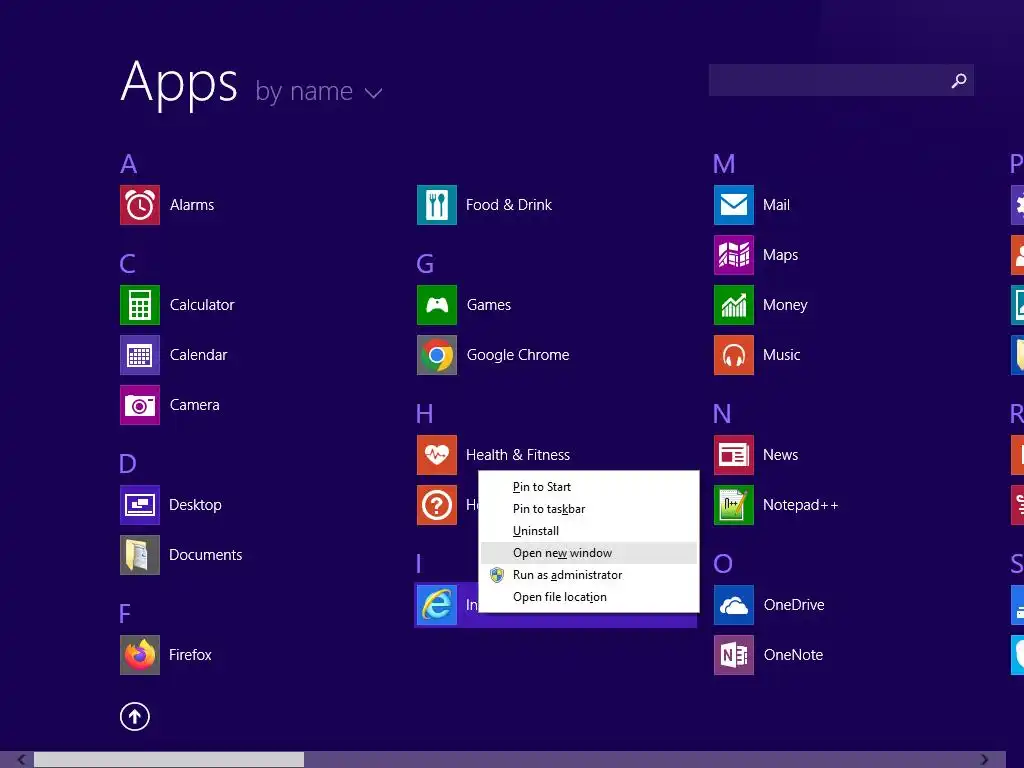Click the OneDrive label text
The image size is (1024, 768).
794,605
